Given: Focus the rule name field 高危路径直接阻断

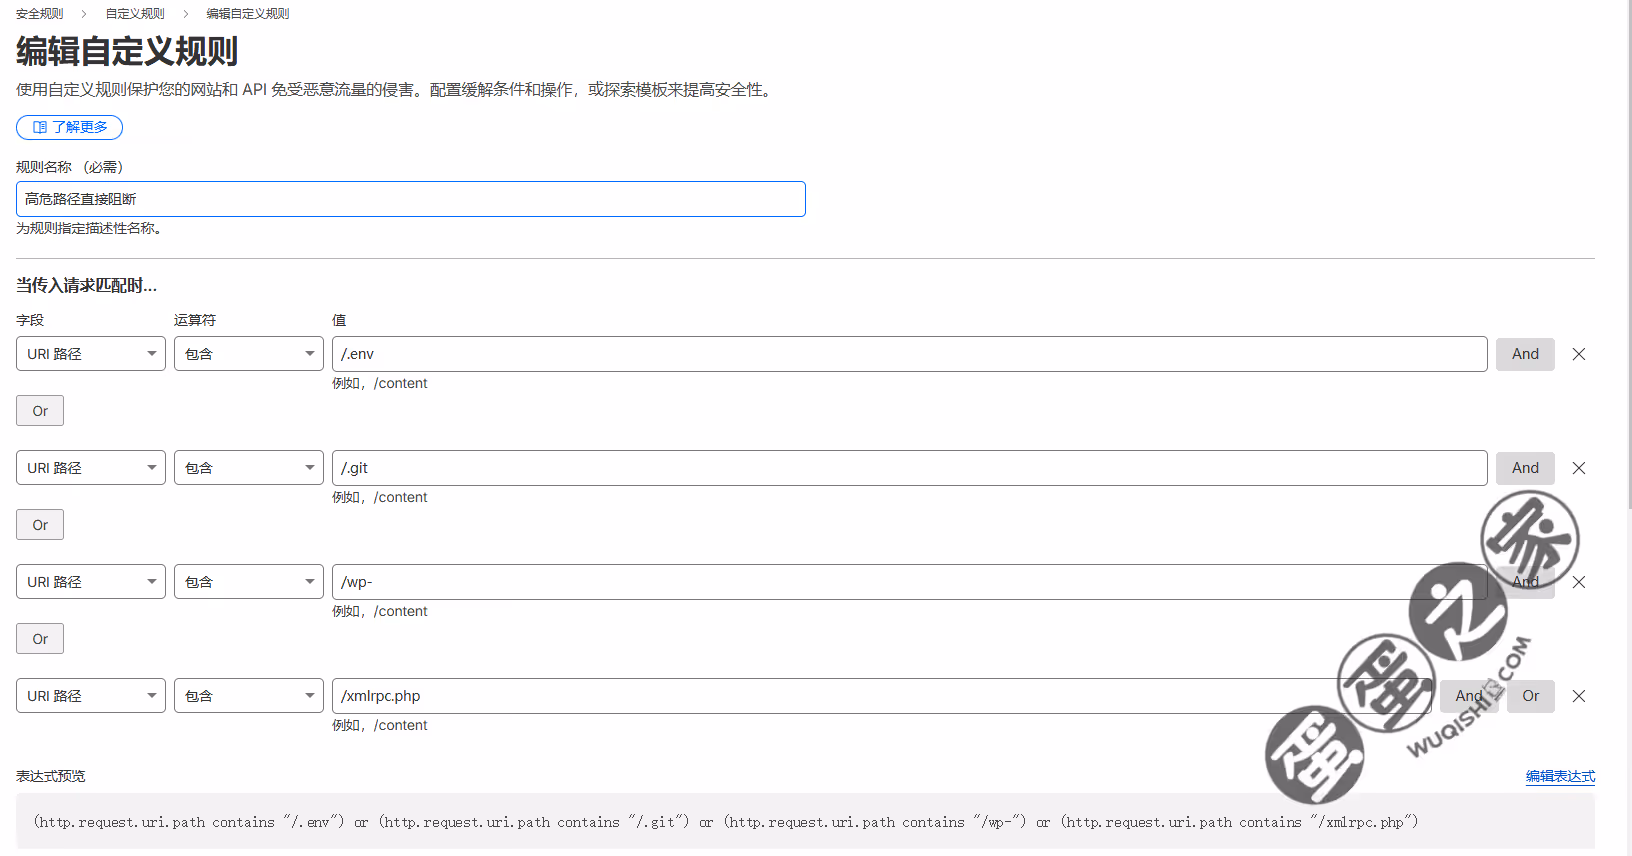Looking at the screenshot, I should click(411, 199).
